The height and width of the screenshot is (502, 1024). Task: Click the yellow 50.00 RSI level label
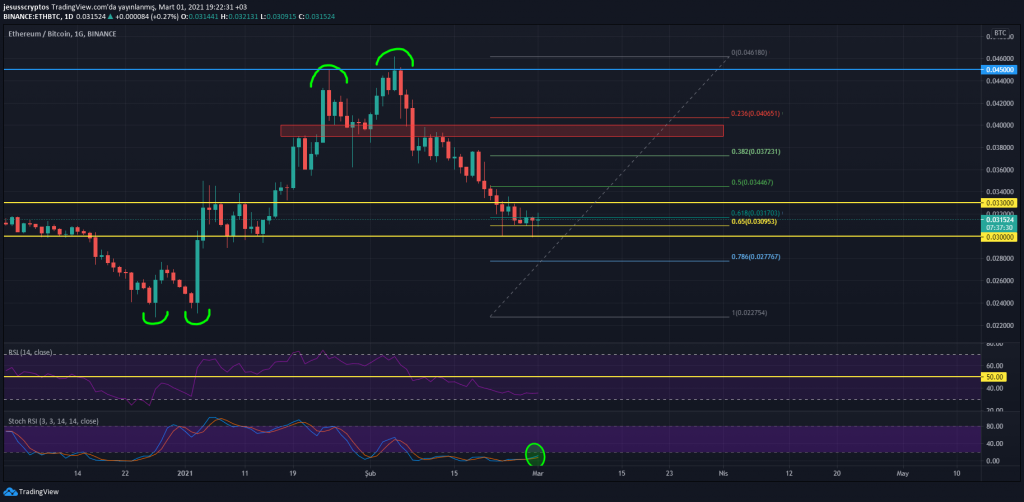tap(997, 378)
